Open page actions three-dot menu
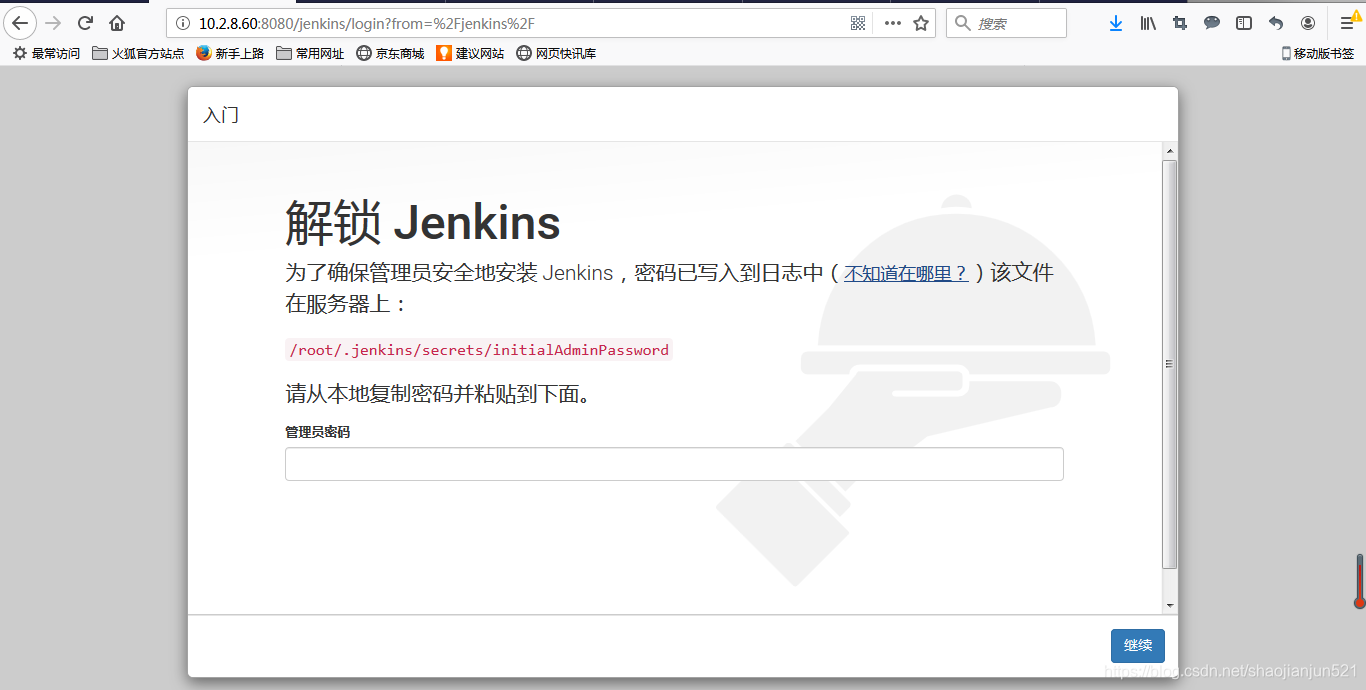Screen dimensions: 1366x690 (x=893, y=23)
